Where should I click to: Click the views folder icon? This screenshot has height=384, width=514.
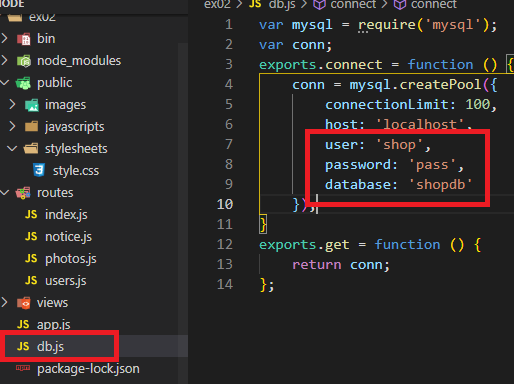coord(24,303)
